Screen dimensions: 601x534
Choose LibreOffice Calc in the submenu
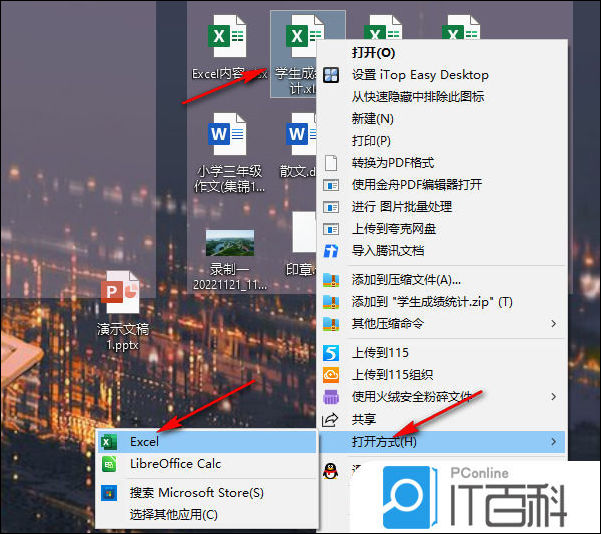(207, 464)
